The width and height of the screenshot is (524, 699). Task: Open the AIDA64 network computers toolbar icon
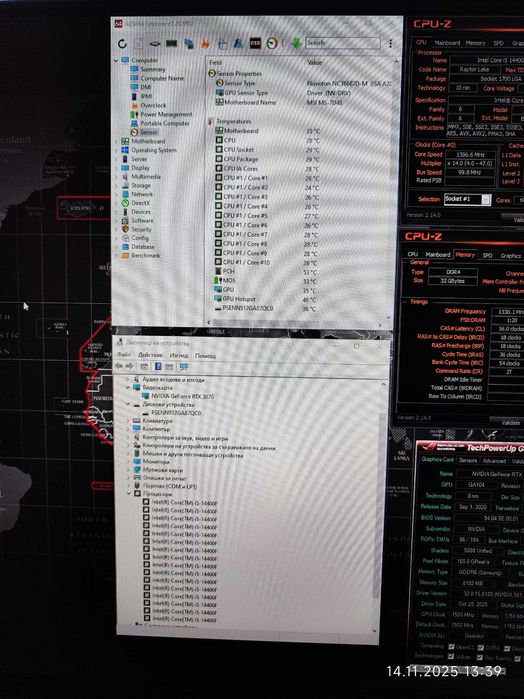pos(189,44)
